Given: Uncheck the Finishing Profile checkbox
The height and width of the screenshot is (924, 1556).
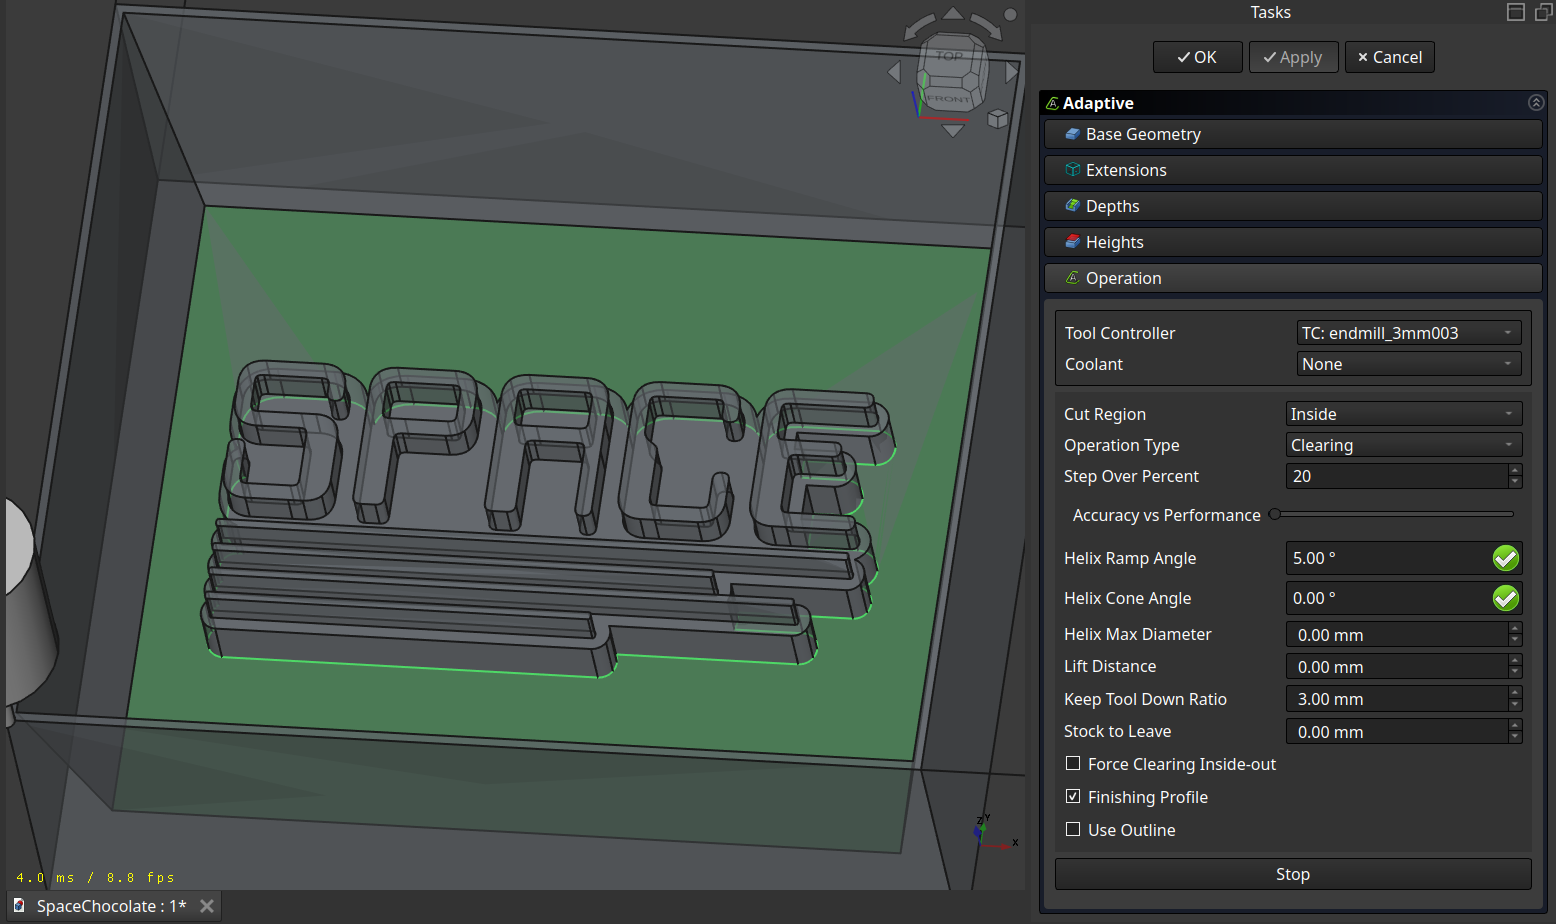Looking at the screenshot, I should 1073,796.
